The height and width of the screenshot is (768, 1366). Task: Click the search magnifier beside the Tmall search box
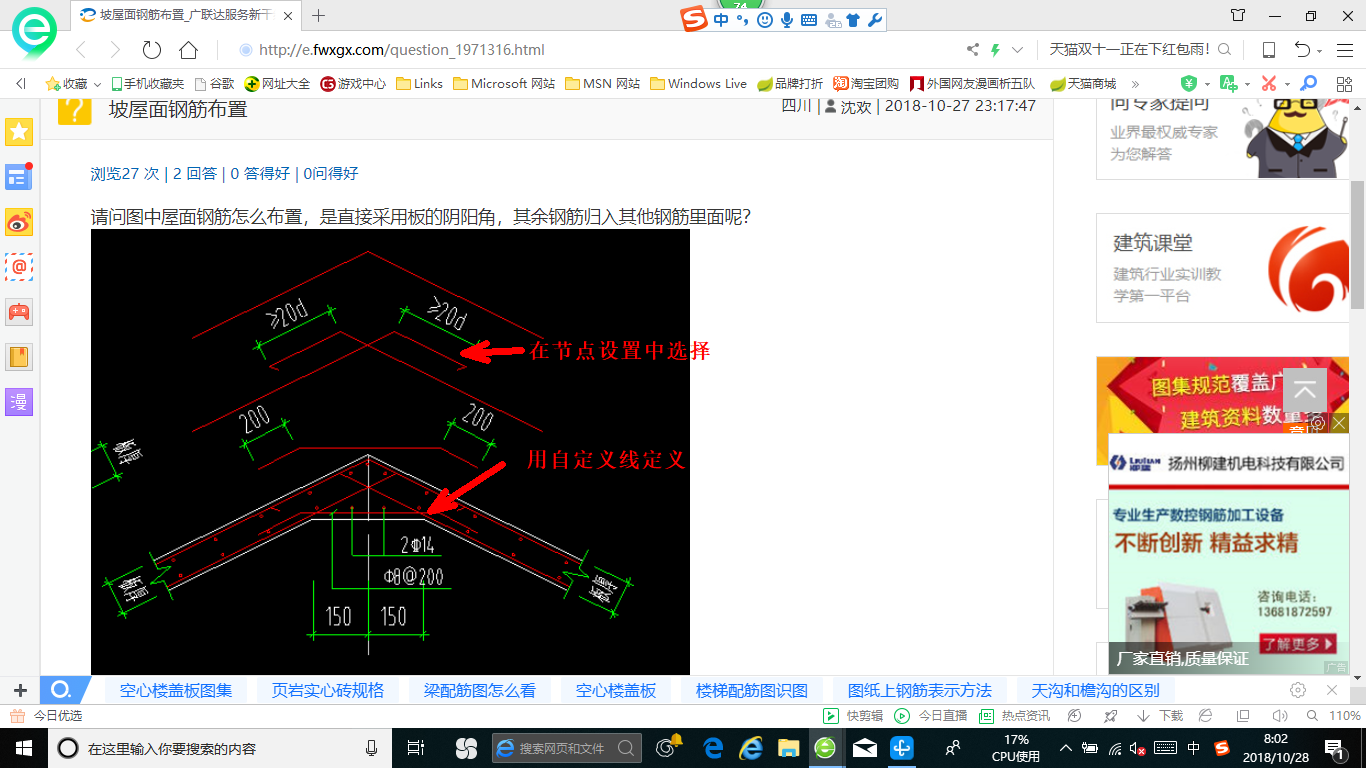point(1223,49)
